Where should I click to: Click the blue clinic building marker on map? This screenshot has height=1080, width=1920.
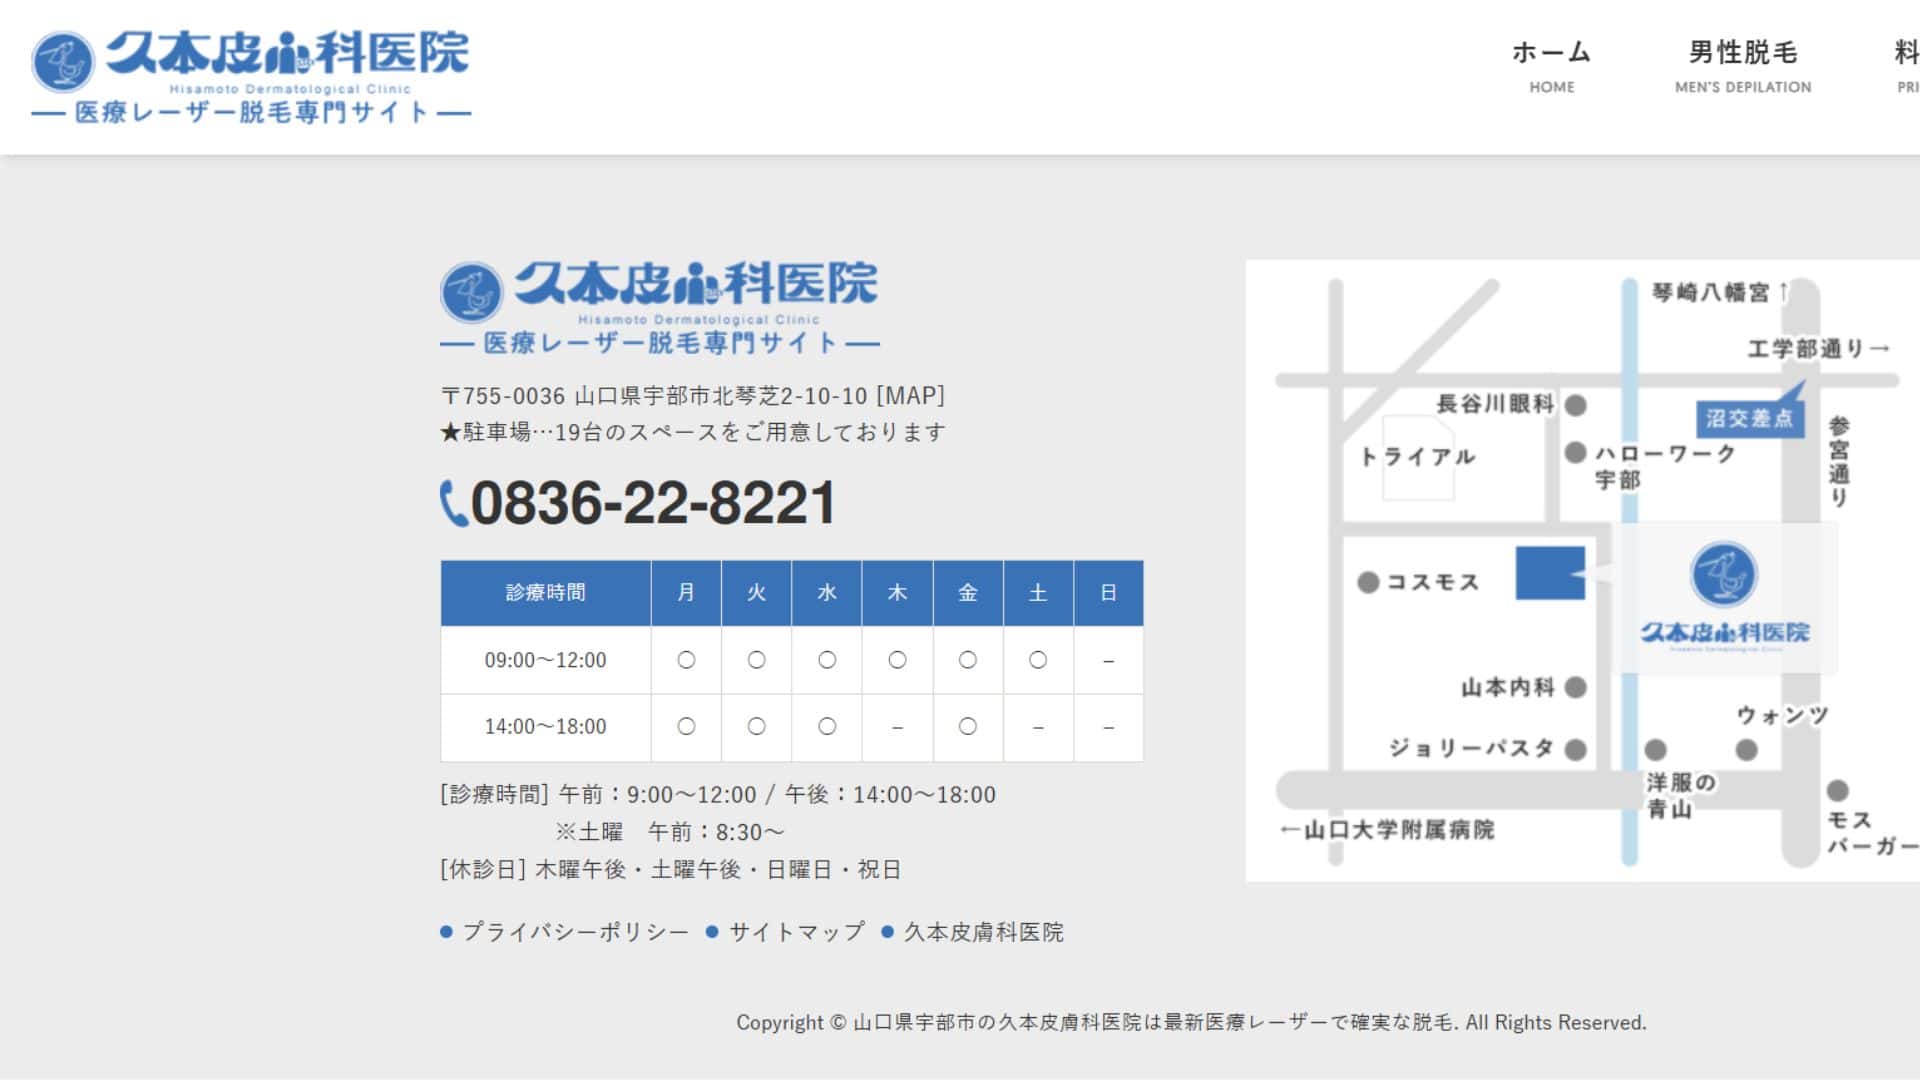pos(1550,573)
